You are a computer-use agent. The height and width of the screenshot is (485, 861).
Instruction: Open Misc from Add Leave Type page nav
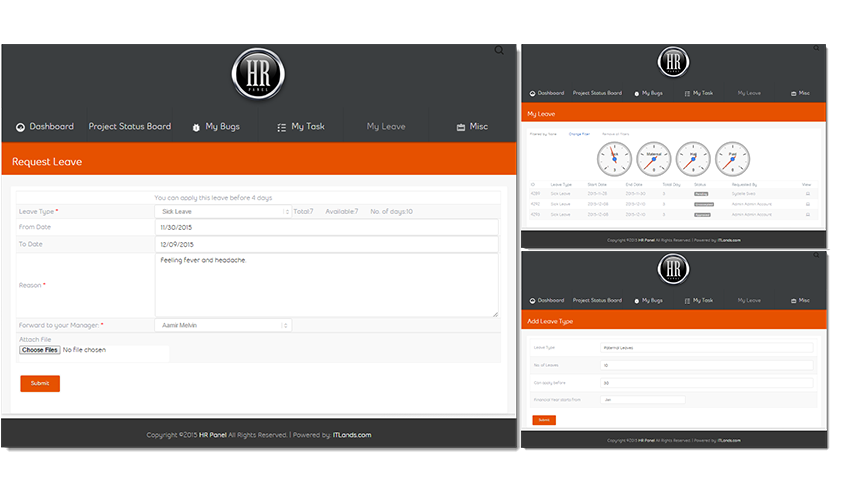(800, 300)
